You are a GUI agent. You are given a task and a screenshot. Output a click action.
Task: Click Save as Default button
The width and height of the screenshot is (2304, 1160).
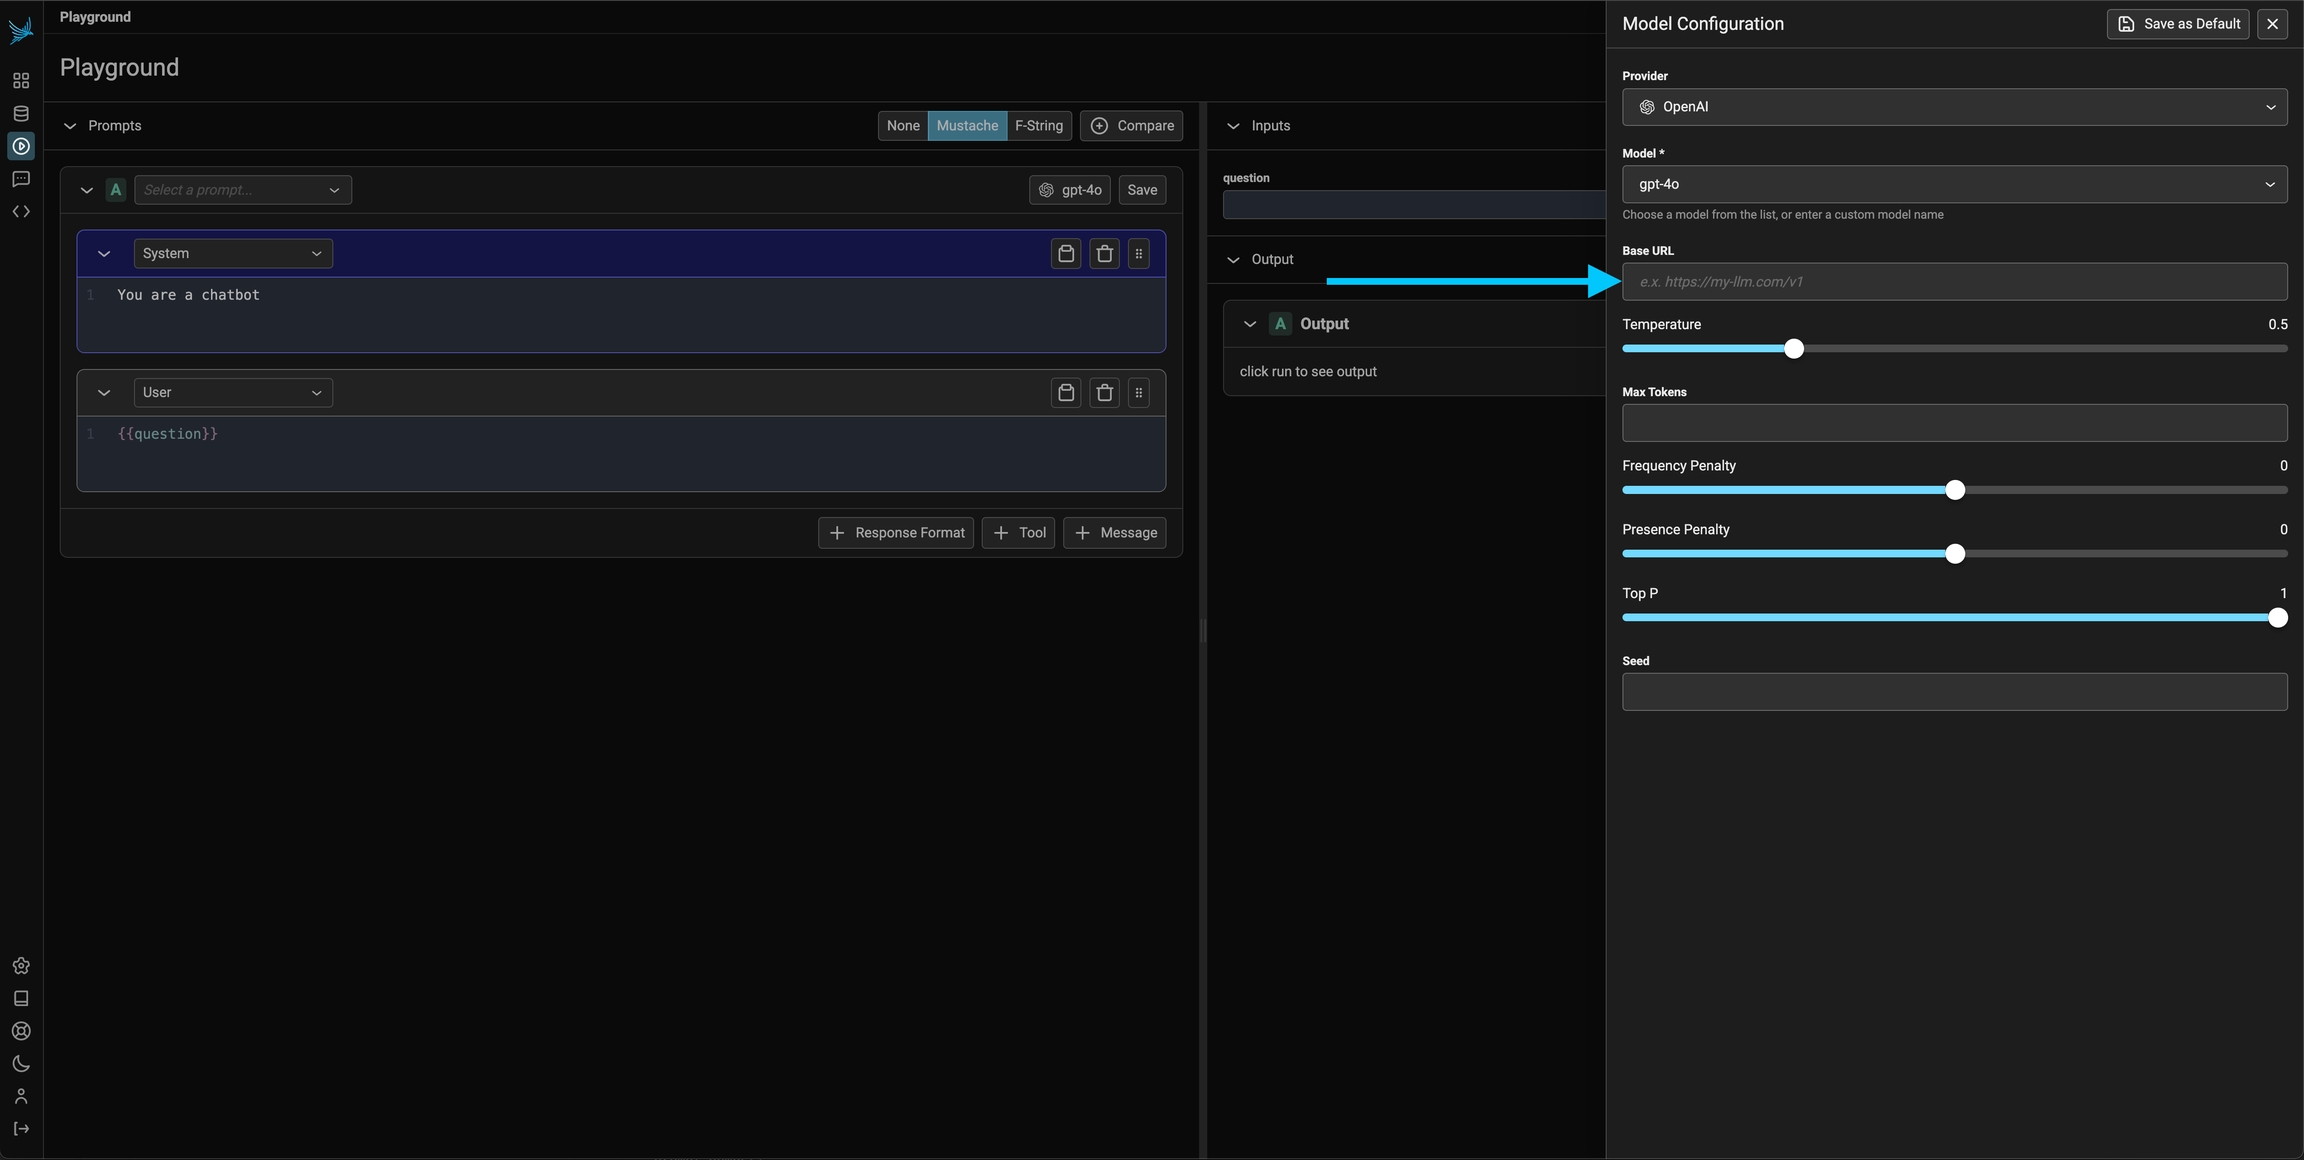[2177, 24]
